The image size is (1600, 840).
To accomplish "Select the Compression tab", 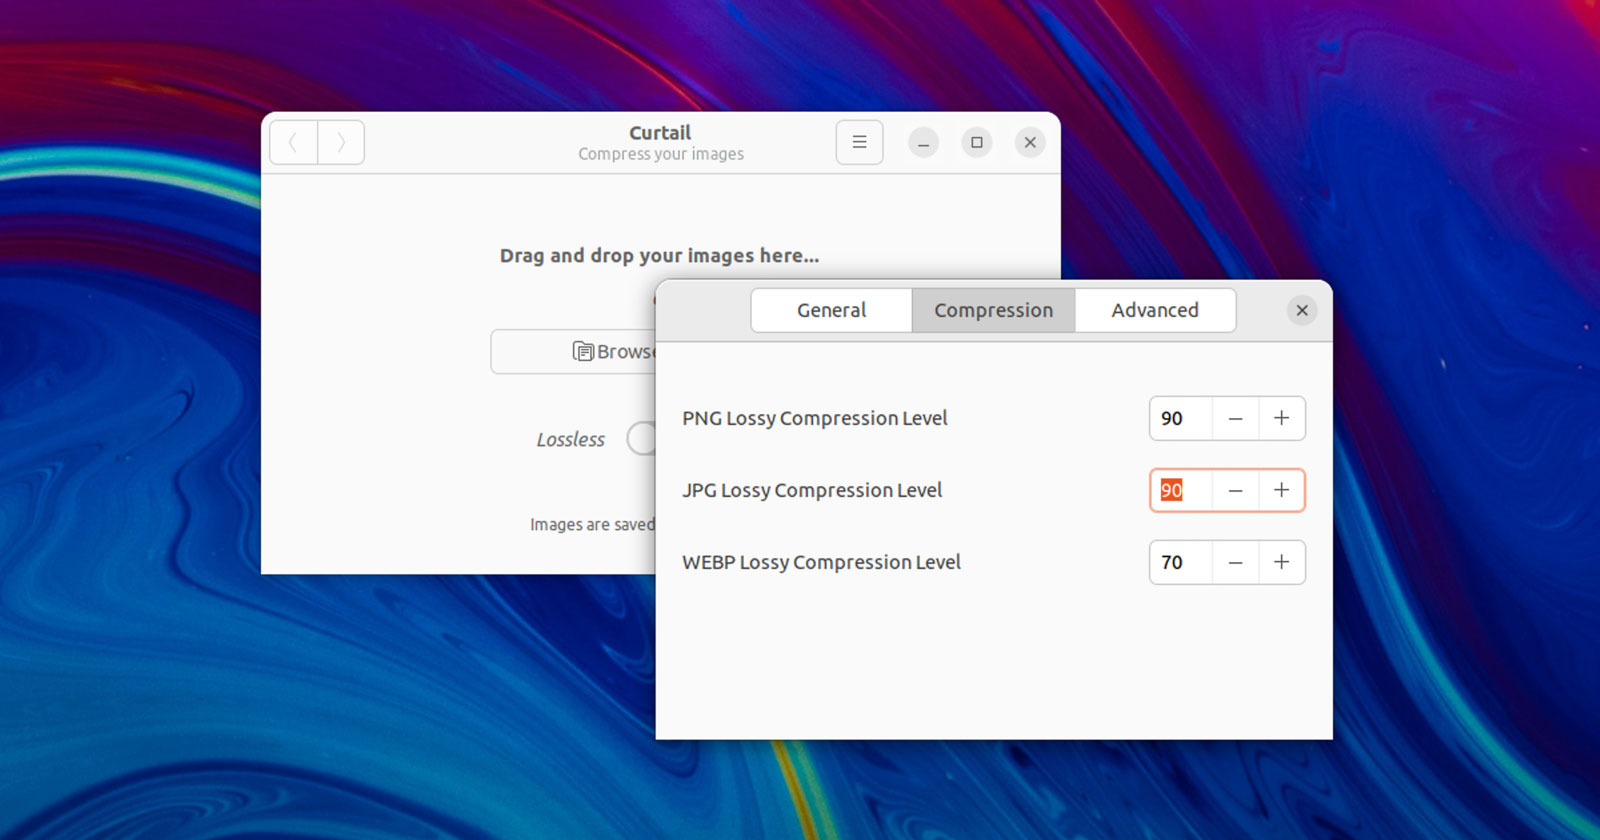I will pyautogui.click(x=994, y=310).
